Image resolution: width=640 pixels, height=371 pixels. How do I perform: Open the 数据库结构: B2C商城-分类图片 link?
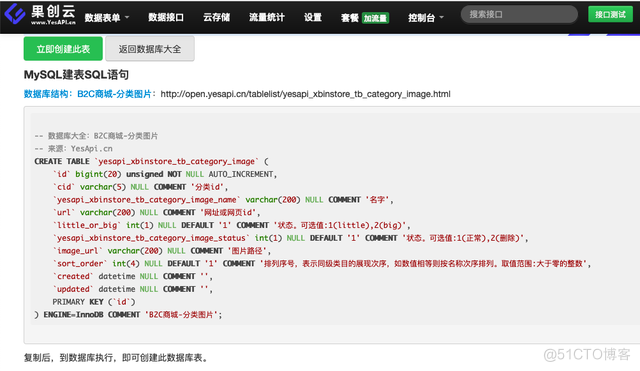(x=87, y=94)
